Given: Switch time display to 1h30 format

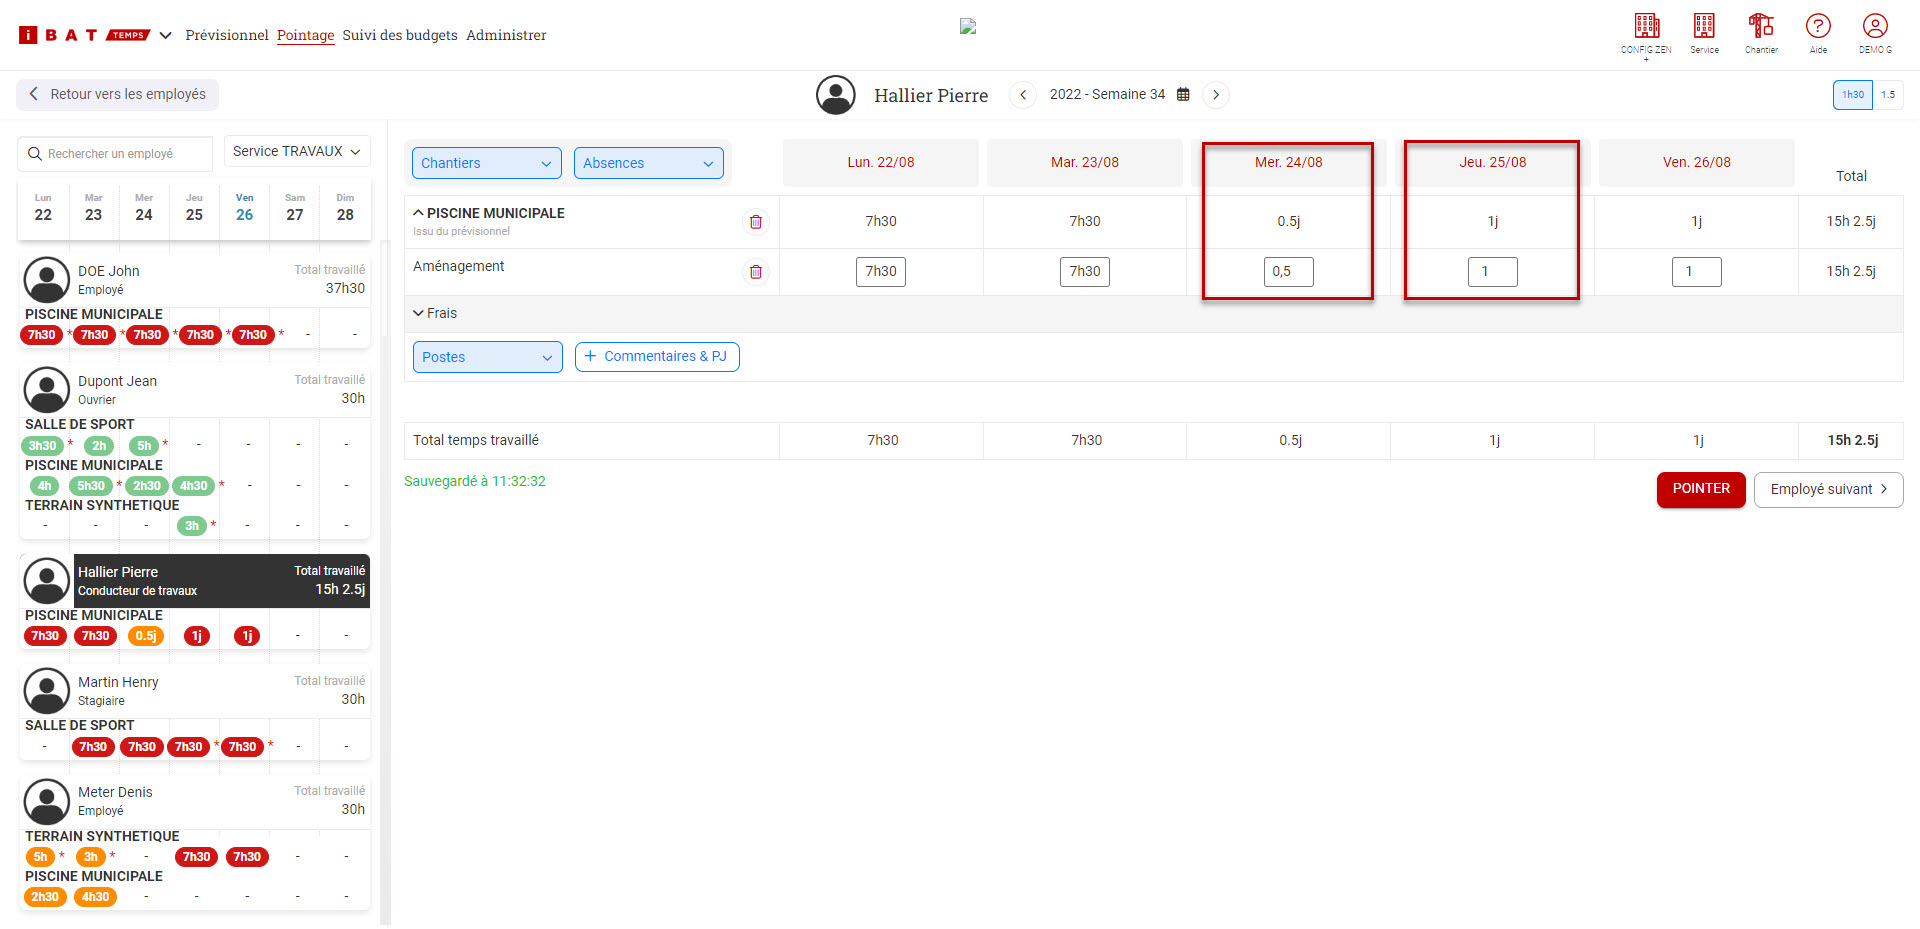Looking at the screenshot, I should pos(1852,95).
